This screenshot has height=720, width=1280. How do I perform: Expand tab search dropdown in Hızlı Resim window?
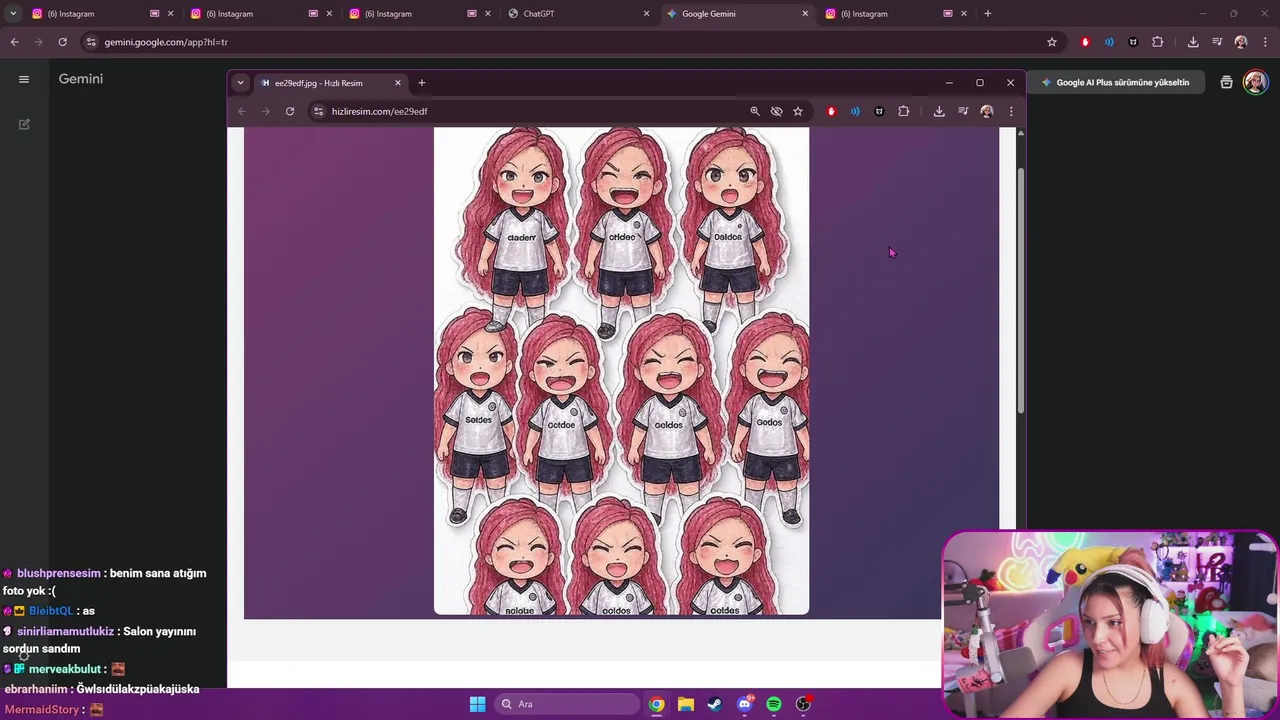(240, 83)
